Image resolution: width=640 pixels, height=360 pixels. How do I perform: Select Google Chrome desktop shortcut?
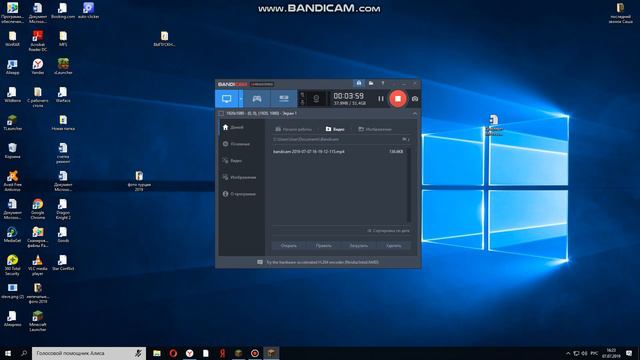tap(38, 209)
